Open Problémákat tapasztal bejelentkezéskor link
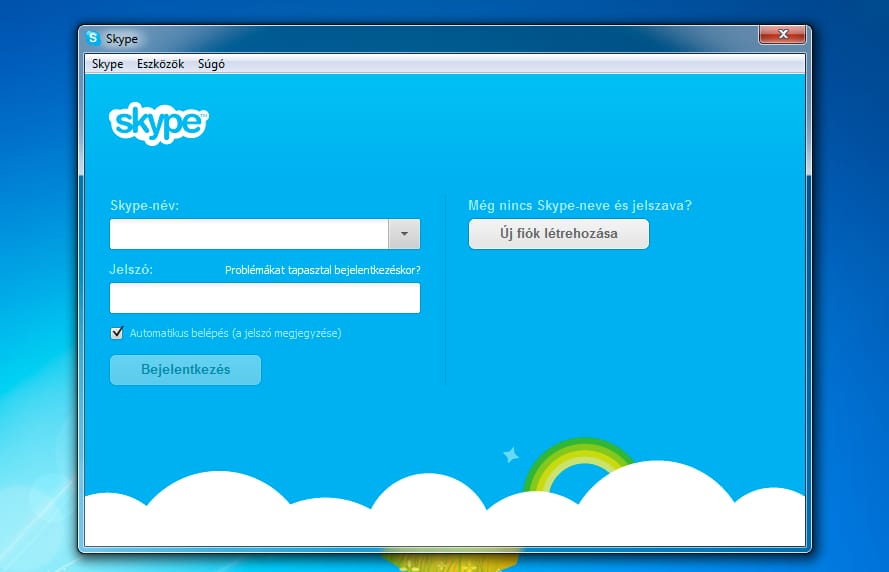The width and height of the screenshot is (889, 572). (323, 270)
